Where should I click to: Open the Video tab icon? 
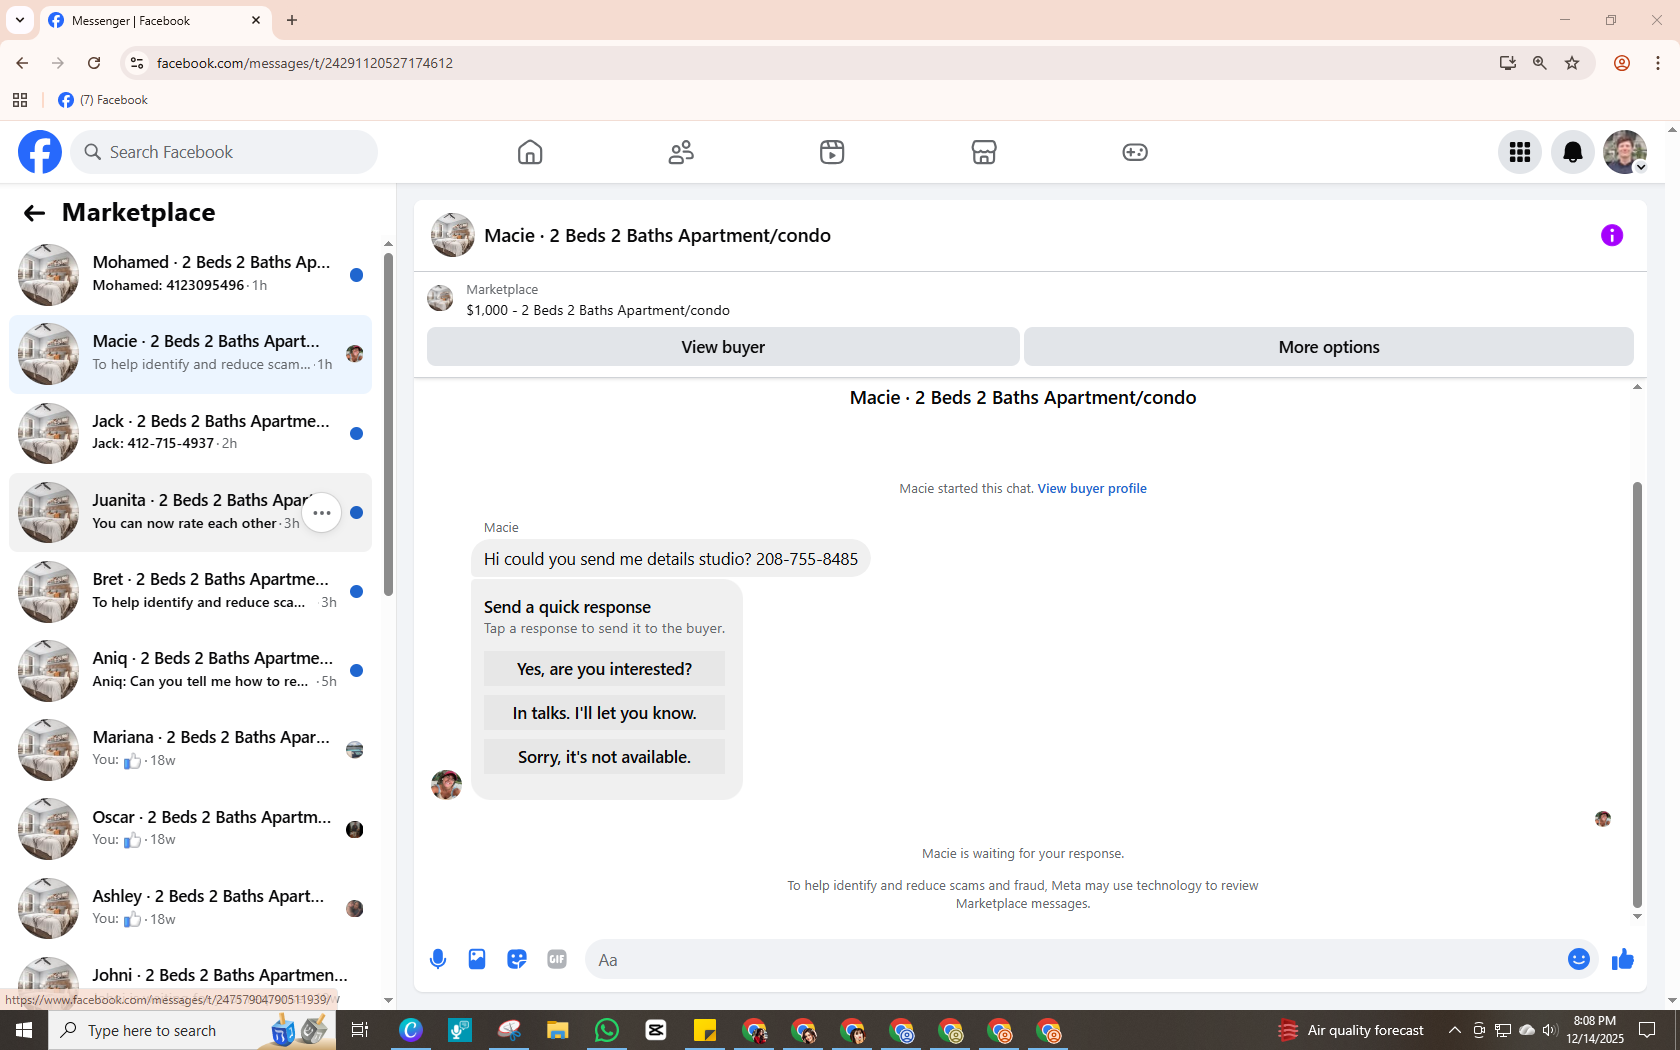tap(832, 152)
